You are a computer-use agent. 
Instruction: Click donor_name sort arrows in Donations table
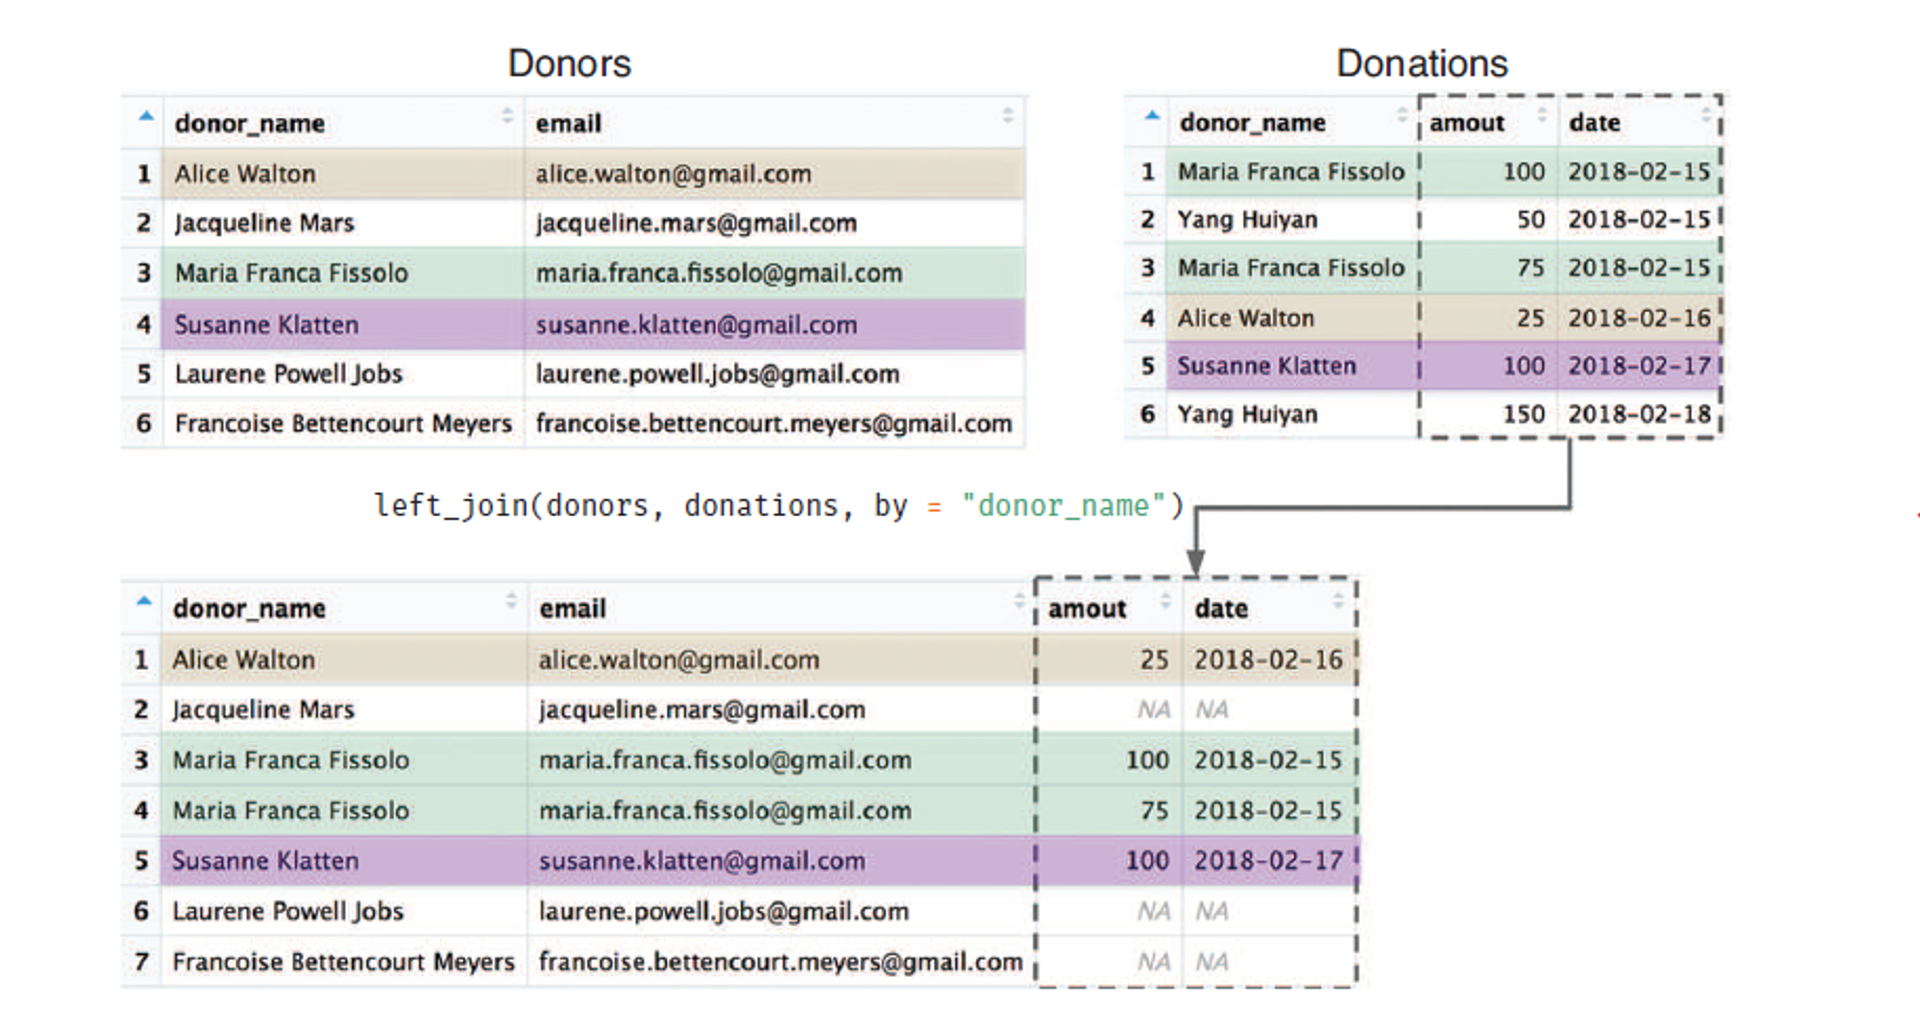(x=1402, y=114)
